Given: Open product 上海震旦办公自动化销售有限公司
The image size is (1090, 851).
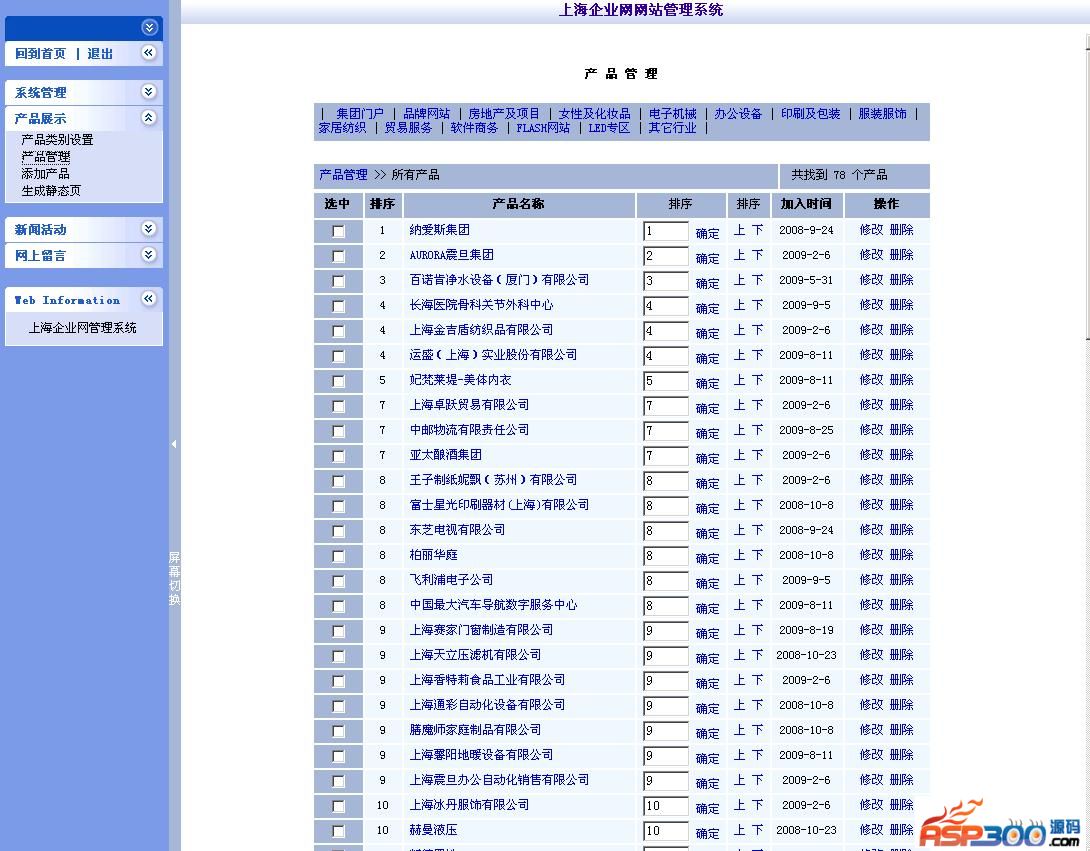Looking at the screenshot, I should [x=499, y=780].
